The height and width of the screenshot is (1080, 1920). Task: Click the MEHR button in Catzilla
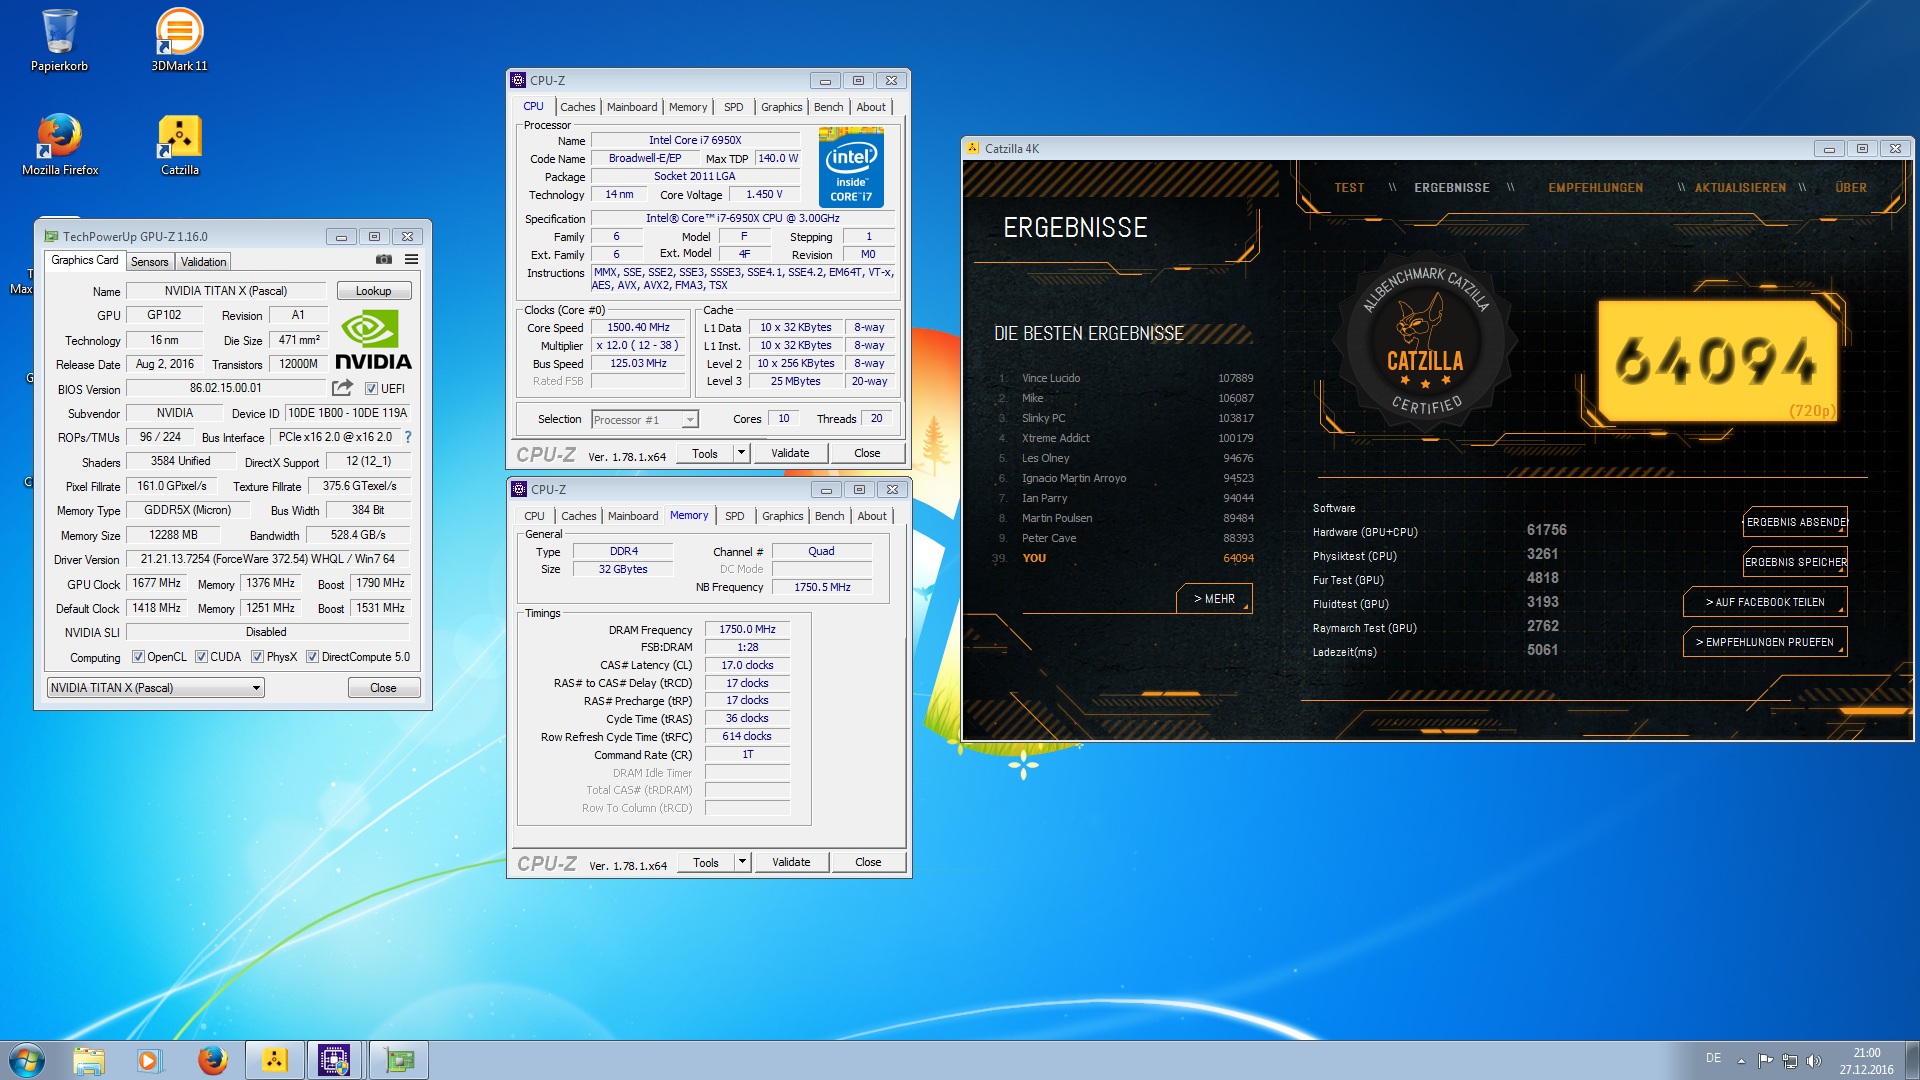pyautogui.click(x=1214, y=599)
